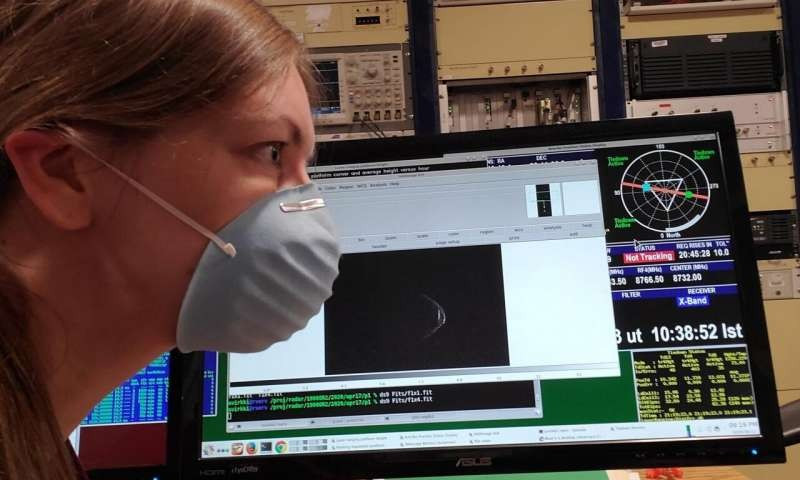
Task: Click the '8732.00' center frequency value
Action: click(687, 278)
